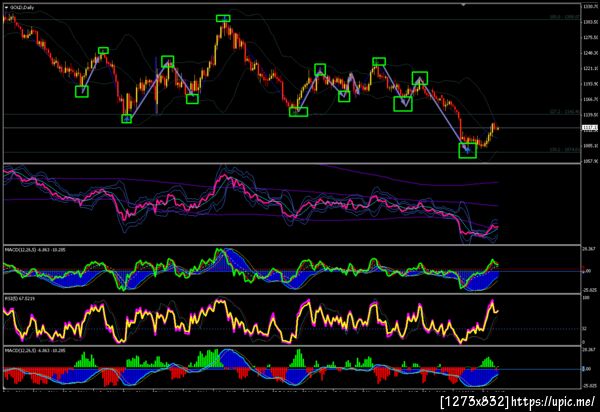The width and height of the screenshot is (600, 412).
Task: Select MACD(12,26,5) label in green-line MACD pane
Action: (x=35, y=250)
